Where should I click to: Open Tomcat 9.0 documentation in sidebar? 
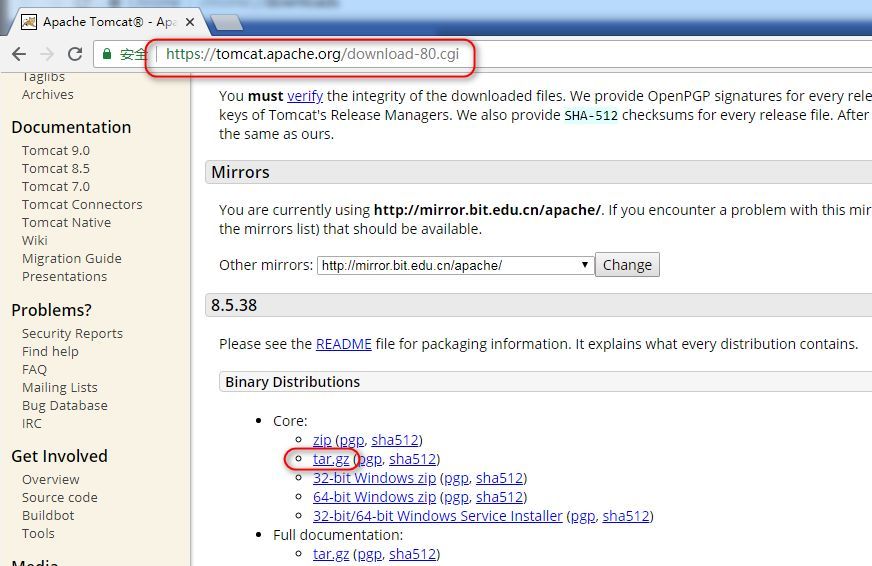55,150
